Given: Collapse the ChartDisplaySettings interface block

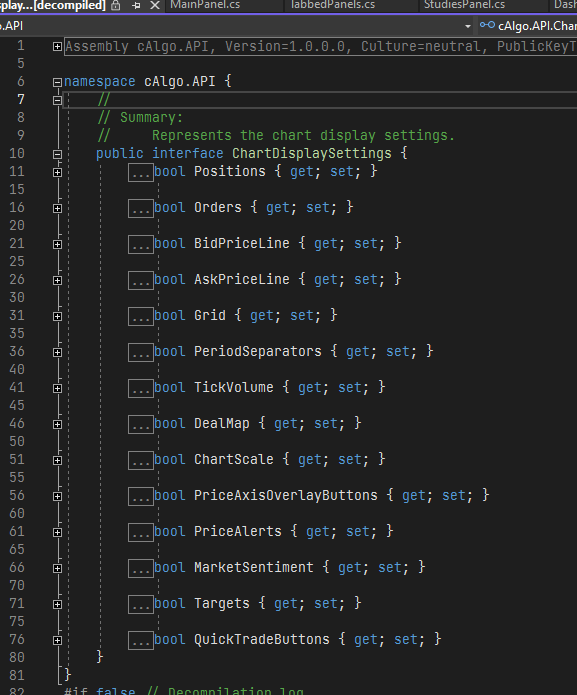Looking at the screenshot, I should 57,154.
